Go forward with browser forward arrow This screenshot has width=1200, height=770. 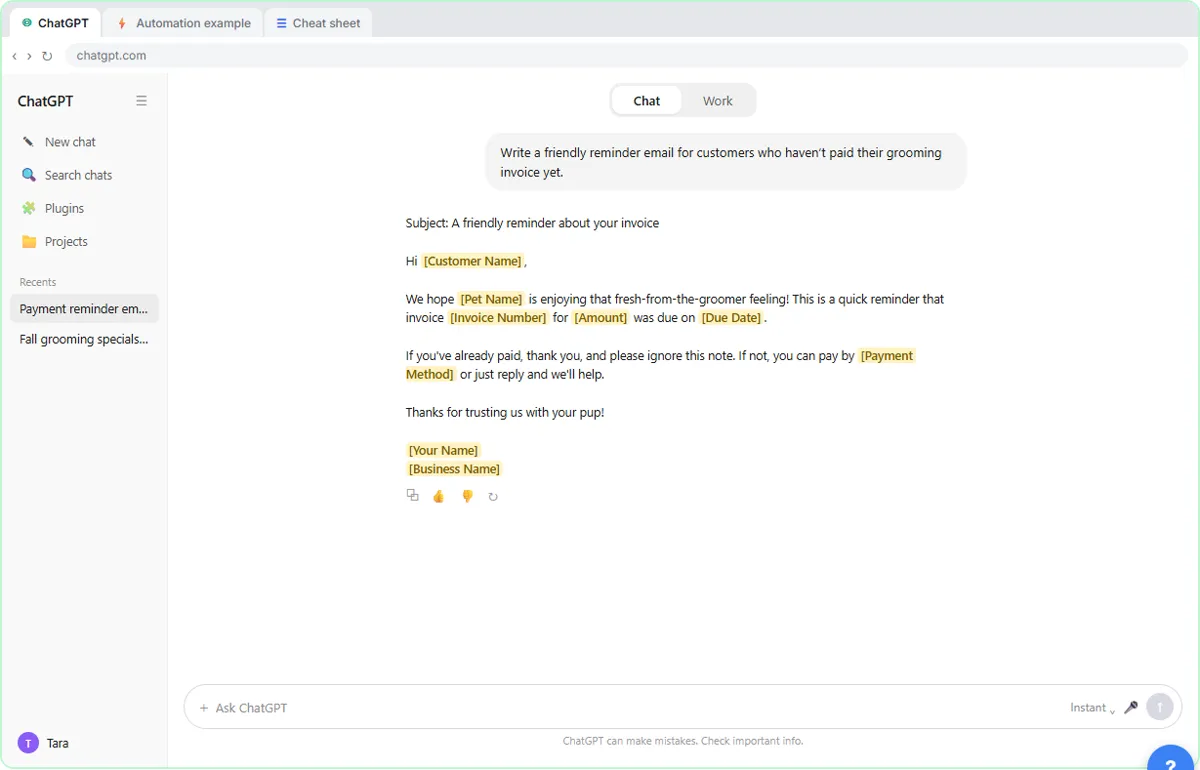point(29,56)
